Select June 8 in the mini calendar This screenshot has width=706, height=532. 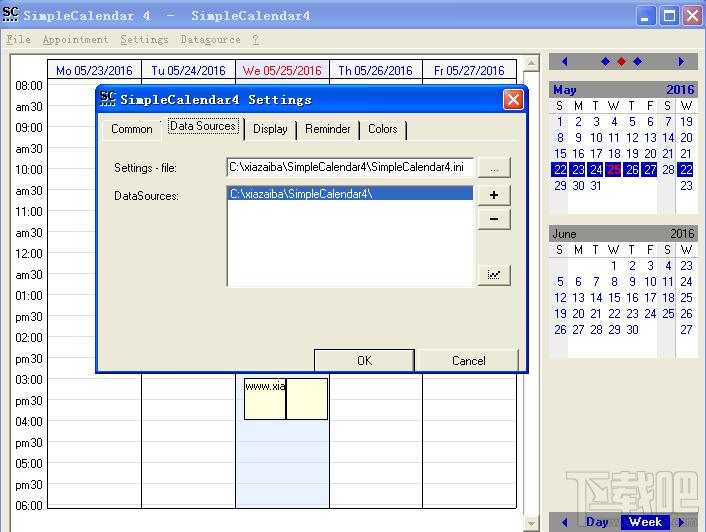[x=614, y=282]
